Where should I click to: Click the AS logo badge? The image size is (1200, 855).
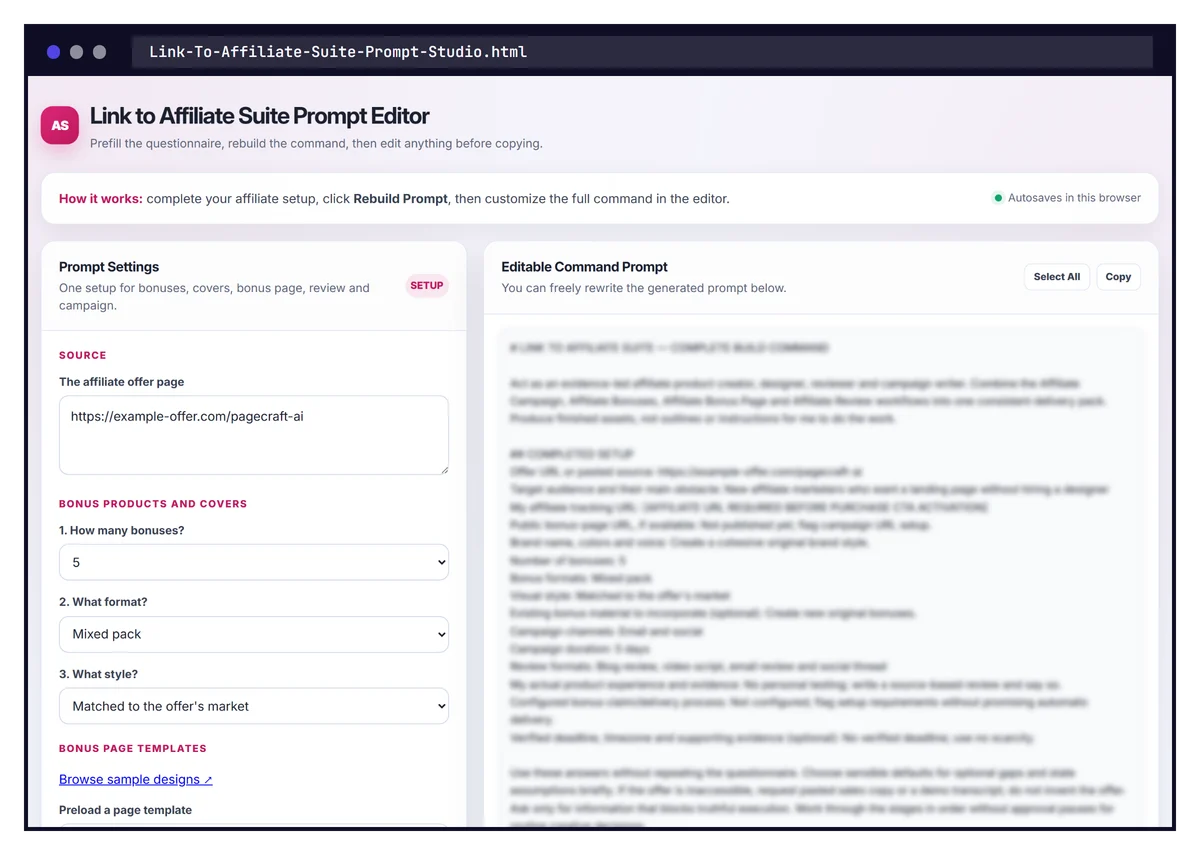[60, 126]
